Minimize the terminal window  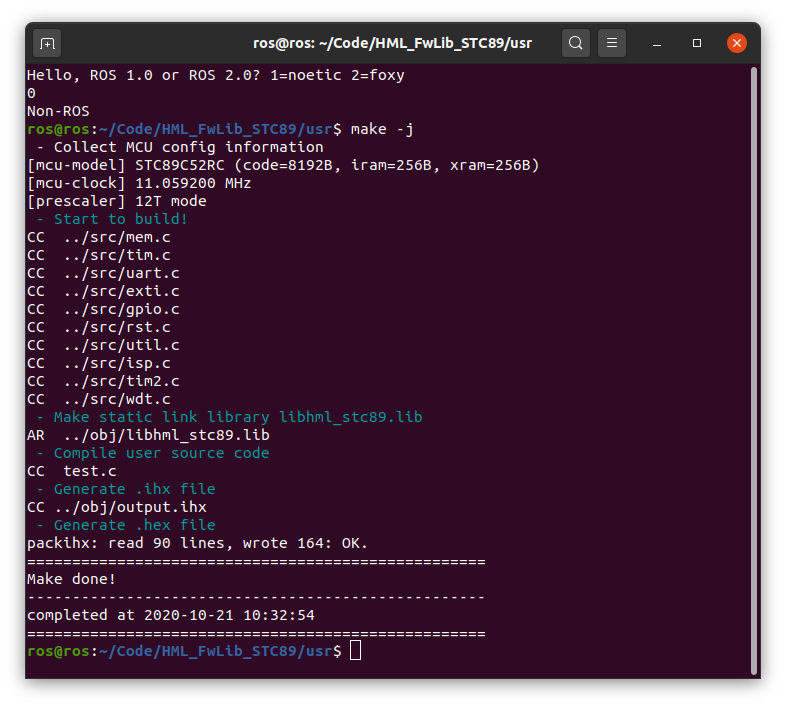tap(657, 44)
